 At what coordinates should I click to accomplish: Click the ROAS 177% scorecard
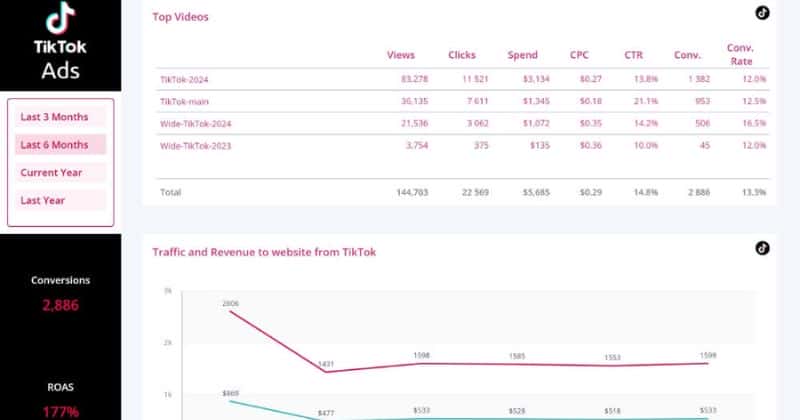pyautogui.click(x=60, y=400)
